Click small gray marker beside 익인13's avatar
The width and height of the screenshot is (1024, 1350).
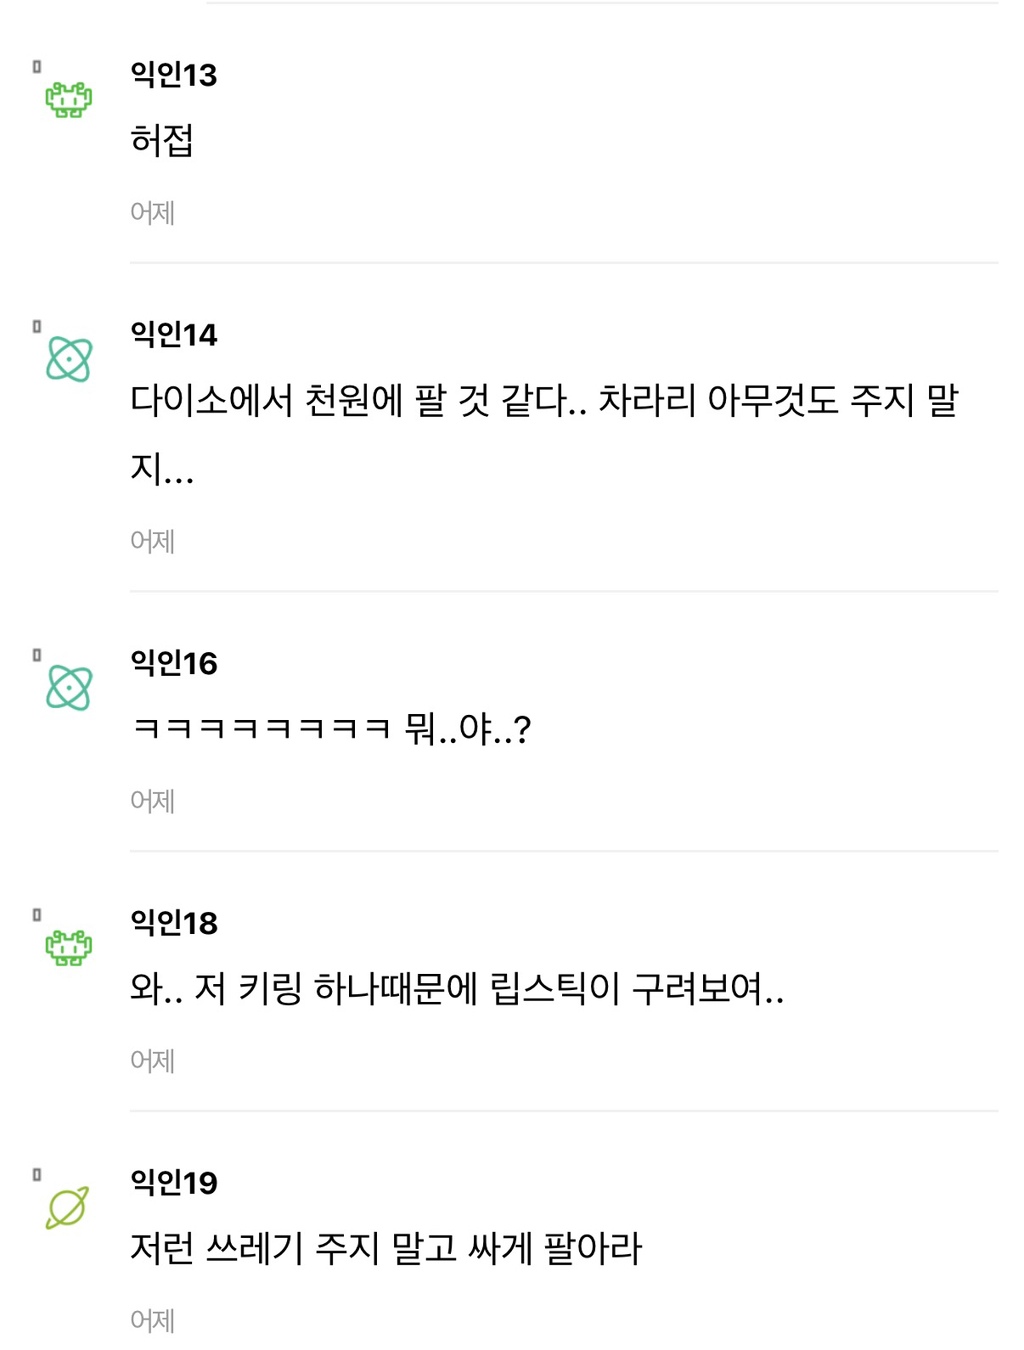pyautogui.click(x=37, y=67)
